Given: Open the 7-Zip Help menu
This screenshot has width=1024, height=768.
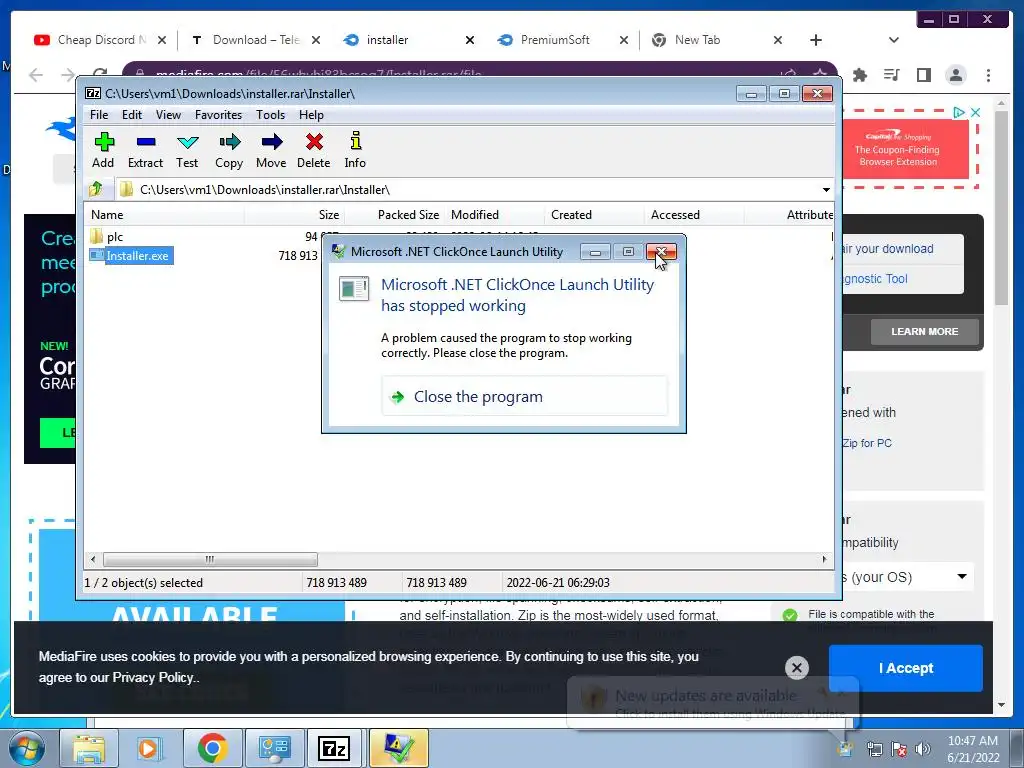Looking at the screenshot, I should (x=312, y=115).
